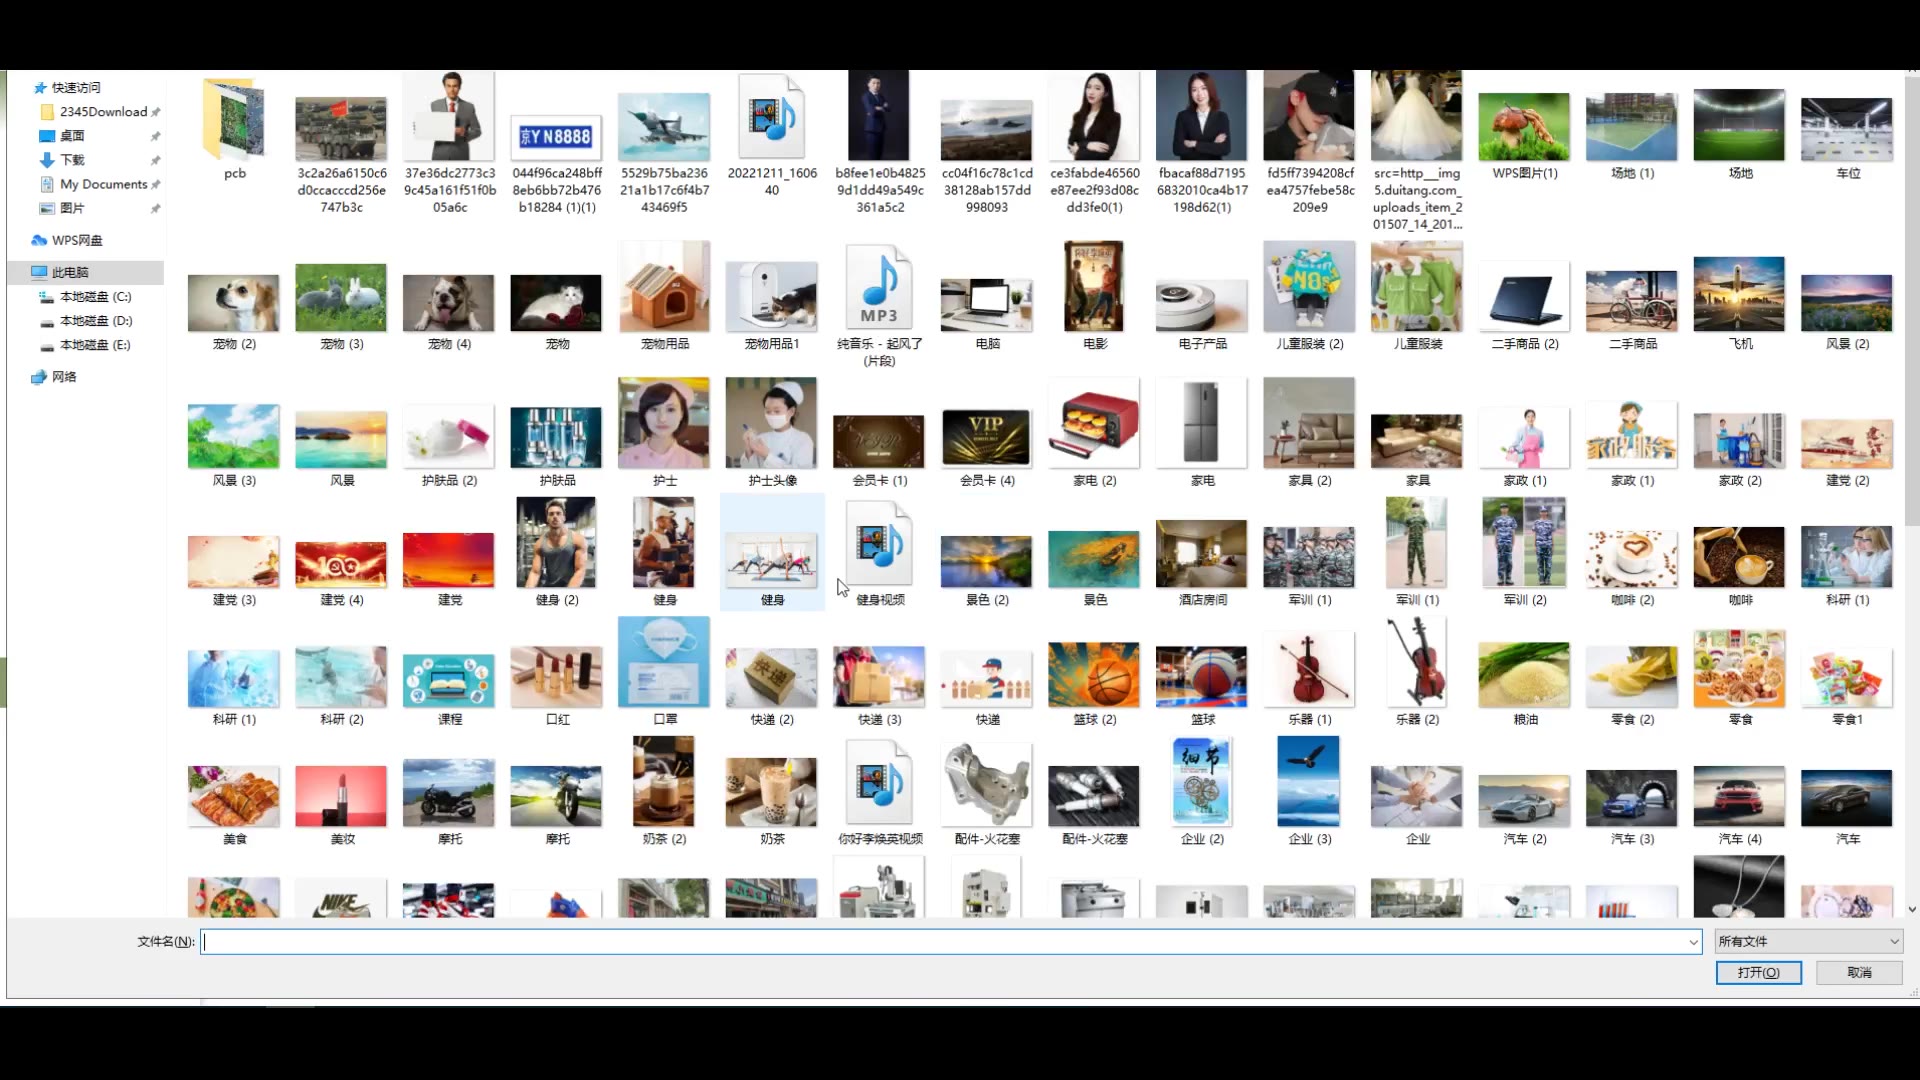Screen dimensions: 1920x1080
Task: Click the 取消 cancel button
Action: click(x=1859, y=972)
